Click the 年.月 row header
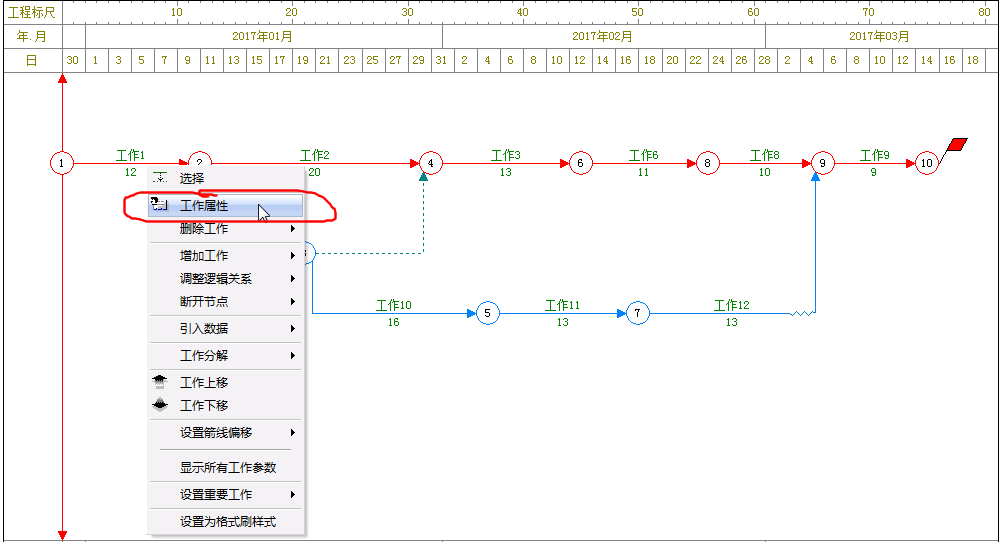The width and height of the screenshot is (1001, 542). 33,36
